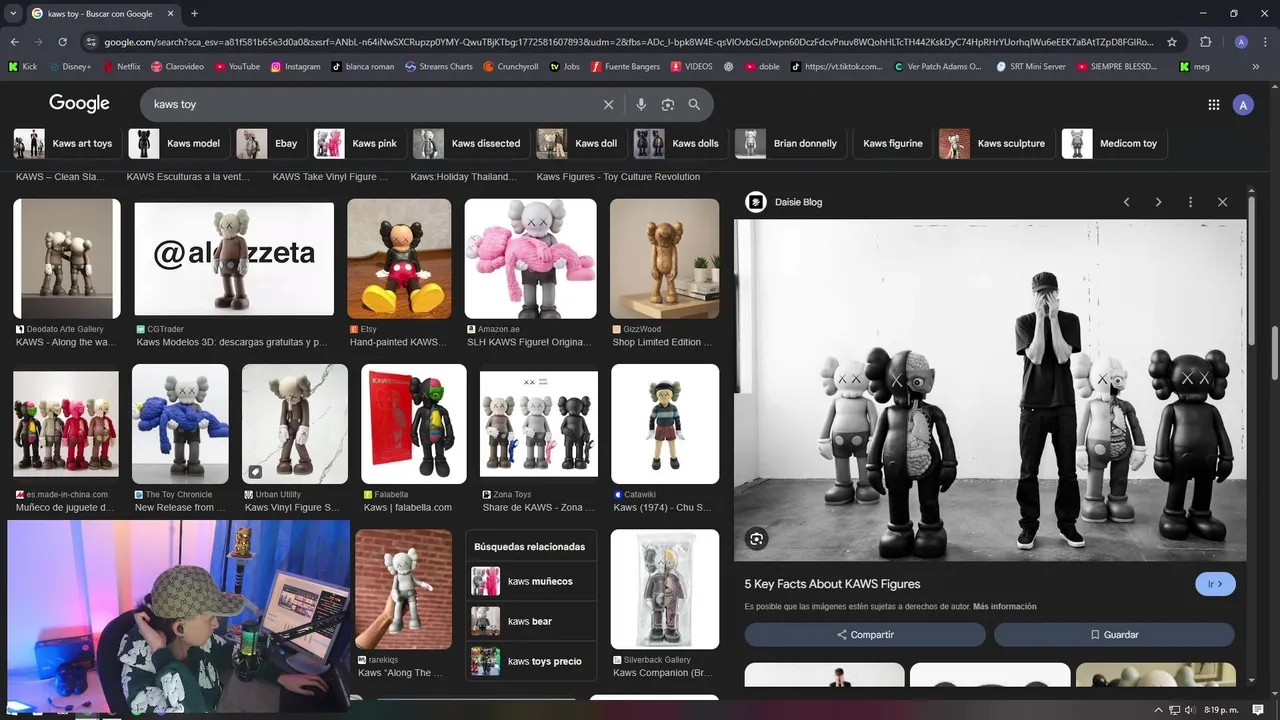Viewport: 1280px width, 720px height.
Task: Open the Catawiki Chu S figure thumbnail
Action: pos(665,424)
